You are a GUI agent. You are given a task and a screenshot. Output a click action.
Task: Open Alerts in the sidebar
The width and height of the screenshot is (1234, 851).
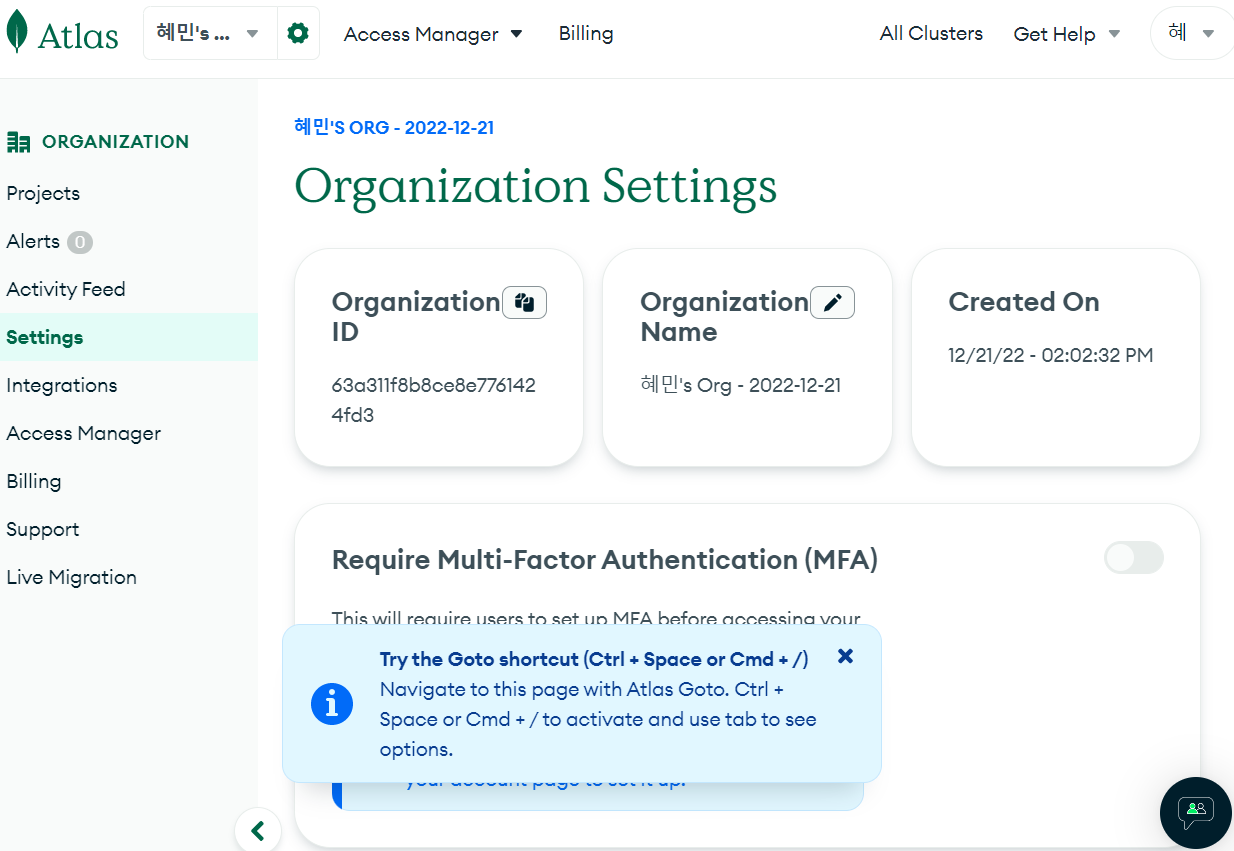coord(33,241)
